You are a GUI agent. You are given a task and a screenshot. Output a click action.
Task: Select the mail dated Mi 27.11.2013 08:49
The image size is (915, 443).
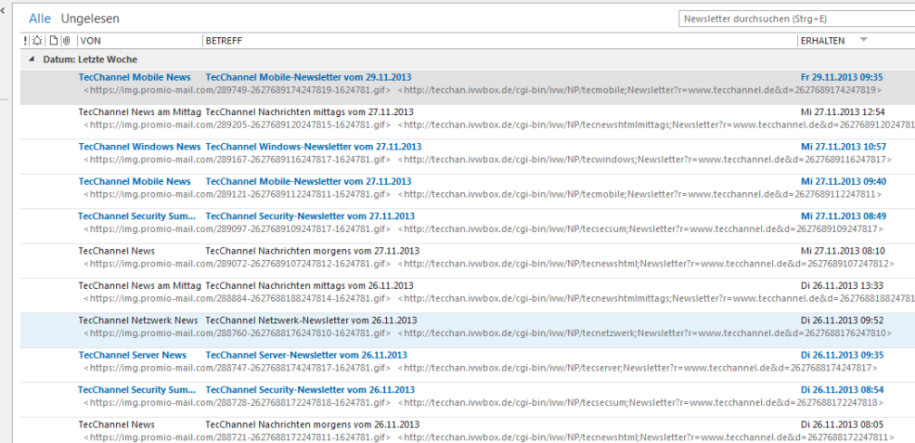(x=843, y=216)
